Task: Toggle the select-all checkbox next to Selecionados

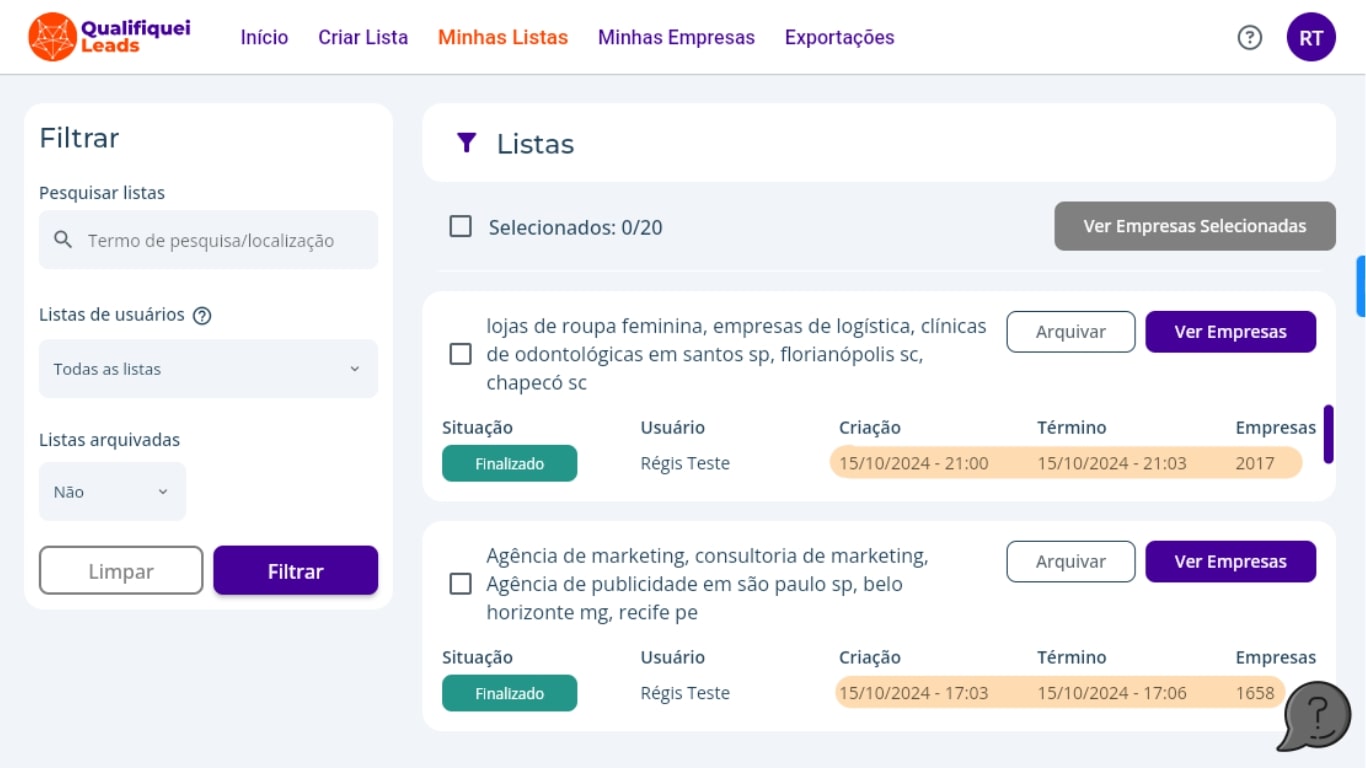Action: pos(460,226)
